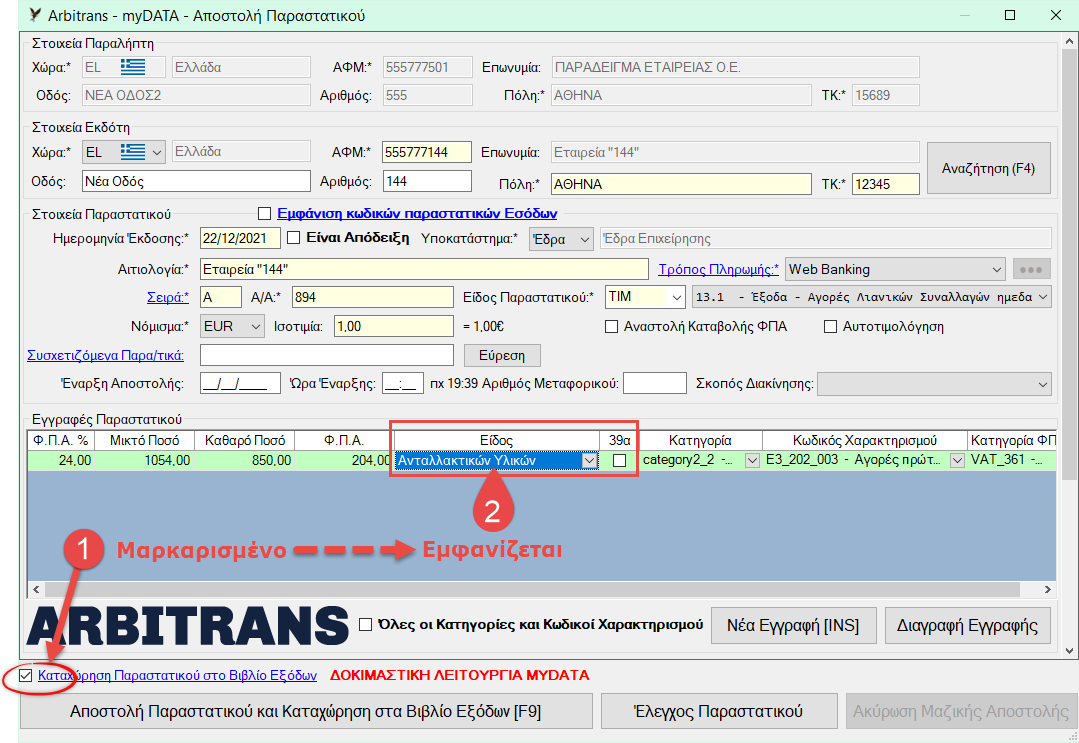Click the issuer Οδός field 'Νέα Οδός'
Viewport: 1079px width, 743px height.
196,182
